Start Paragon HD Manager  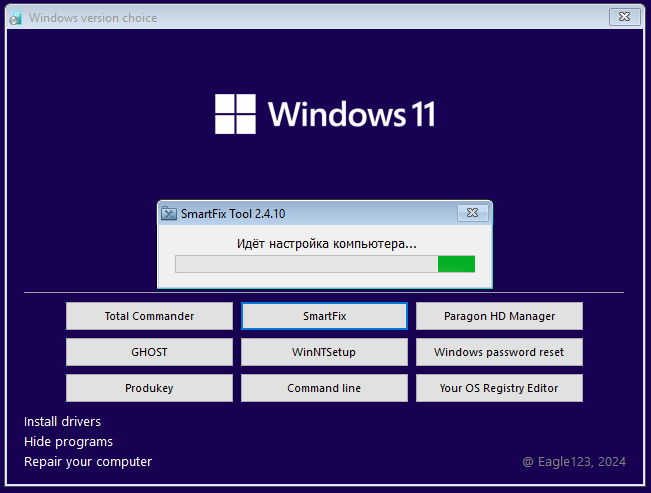[x=499, y=316]
